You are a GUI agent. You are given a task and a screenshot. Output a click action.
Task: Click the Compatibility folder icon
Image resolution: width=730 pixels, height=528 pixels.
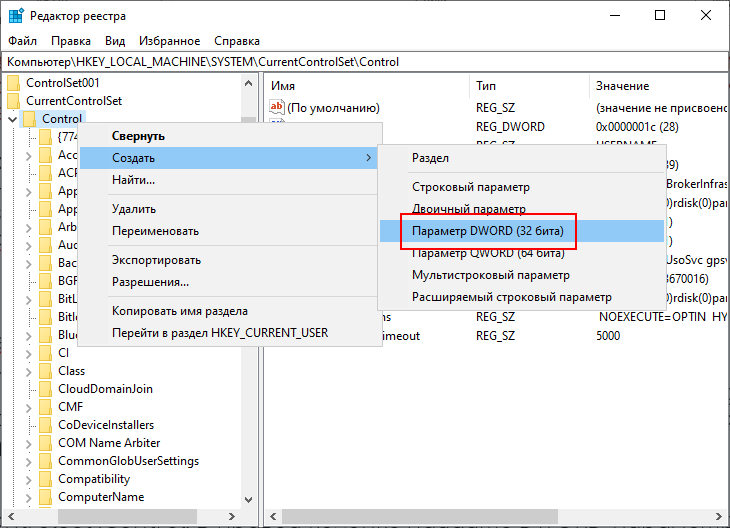[45, 479]
